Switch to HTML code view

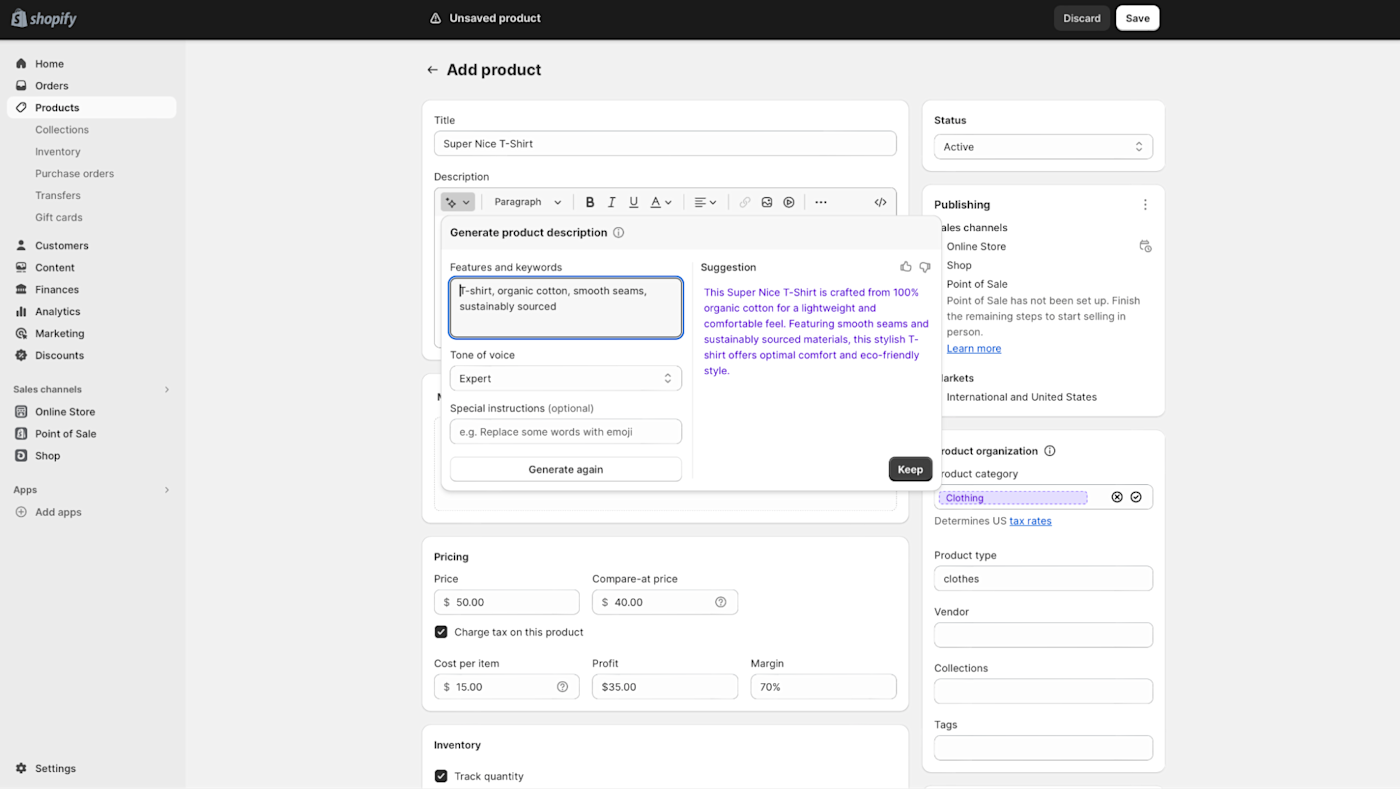[x=880, y=202]
